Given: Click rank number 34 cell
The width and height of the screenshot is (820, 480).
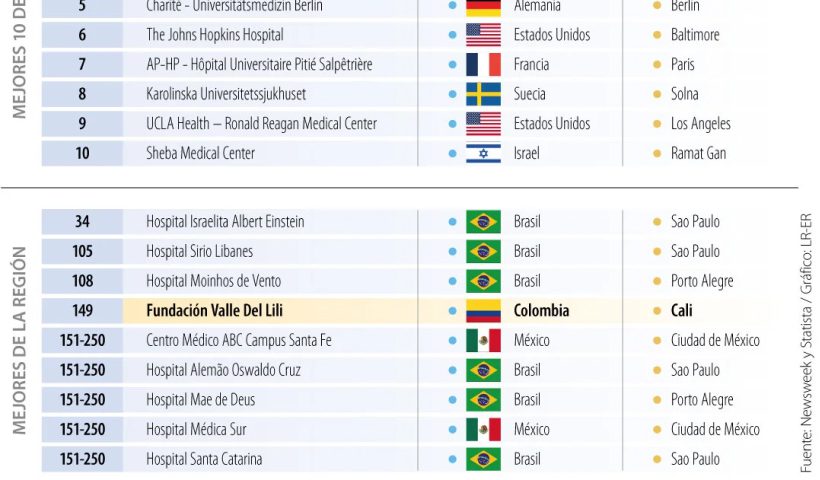Looking at the screenshot, I should point(82,222).
